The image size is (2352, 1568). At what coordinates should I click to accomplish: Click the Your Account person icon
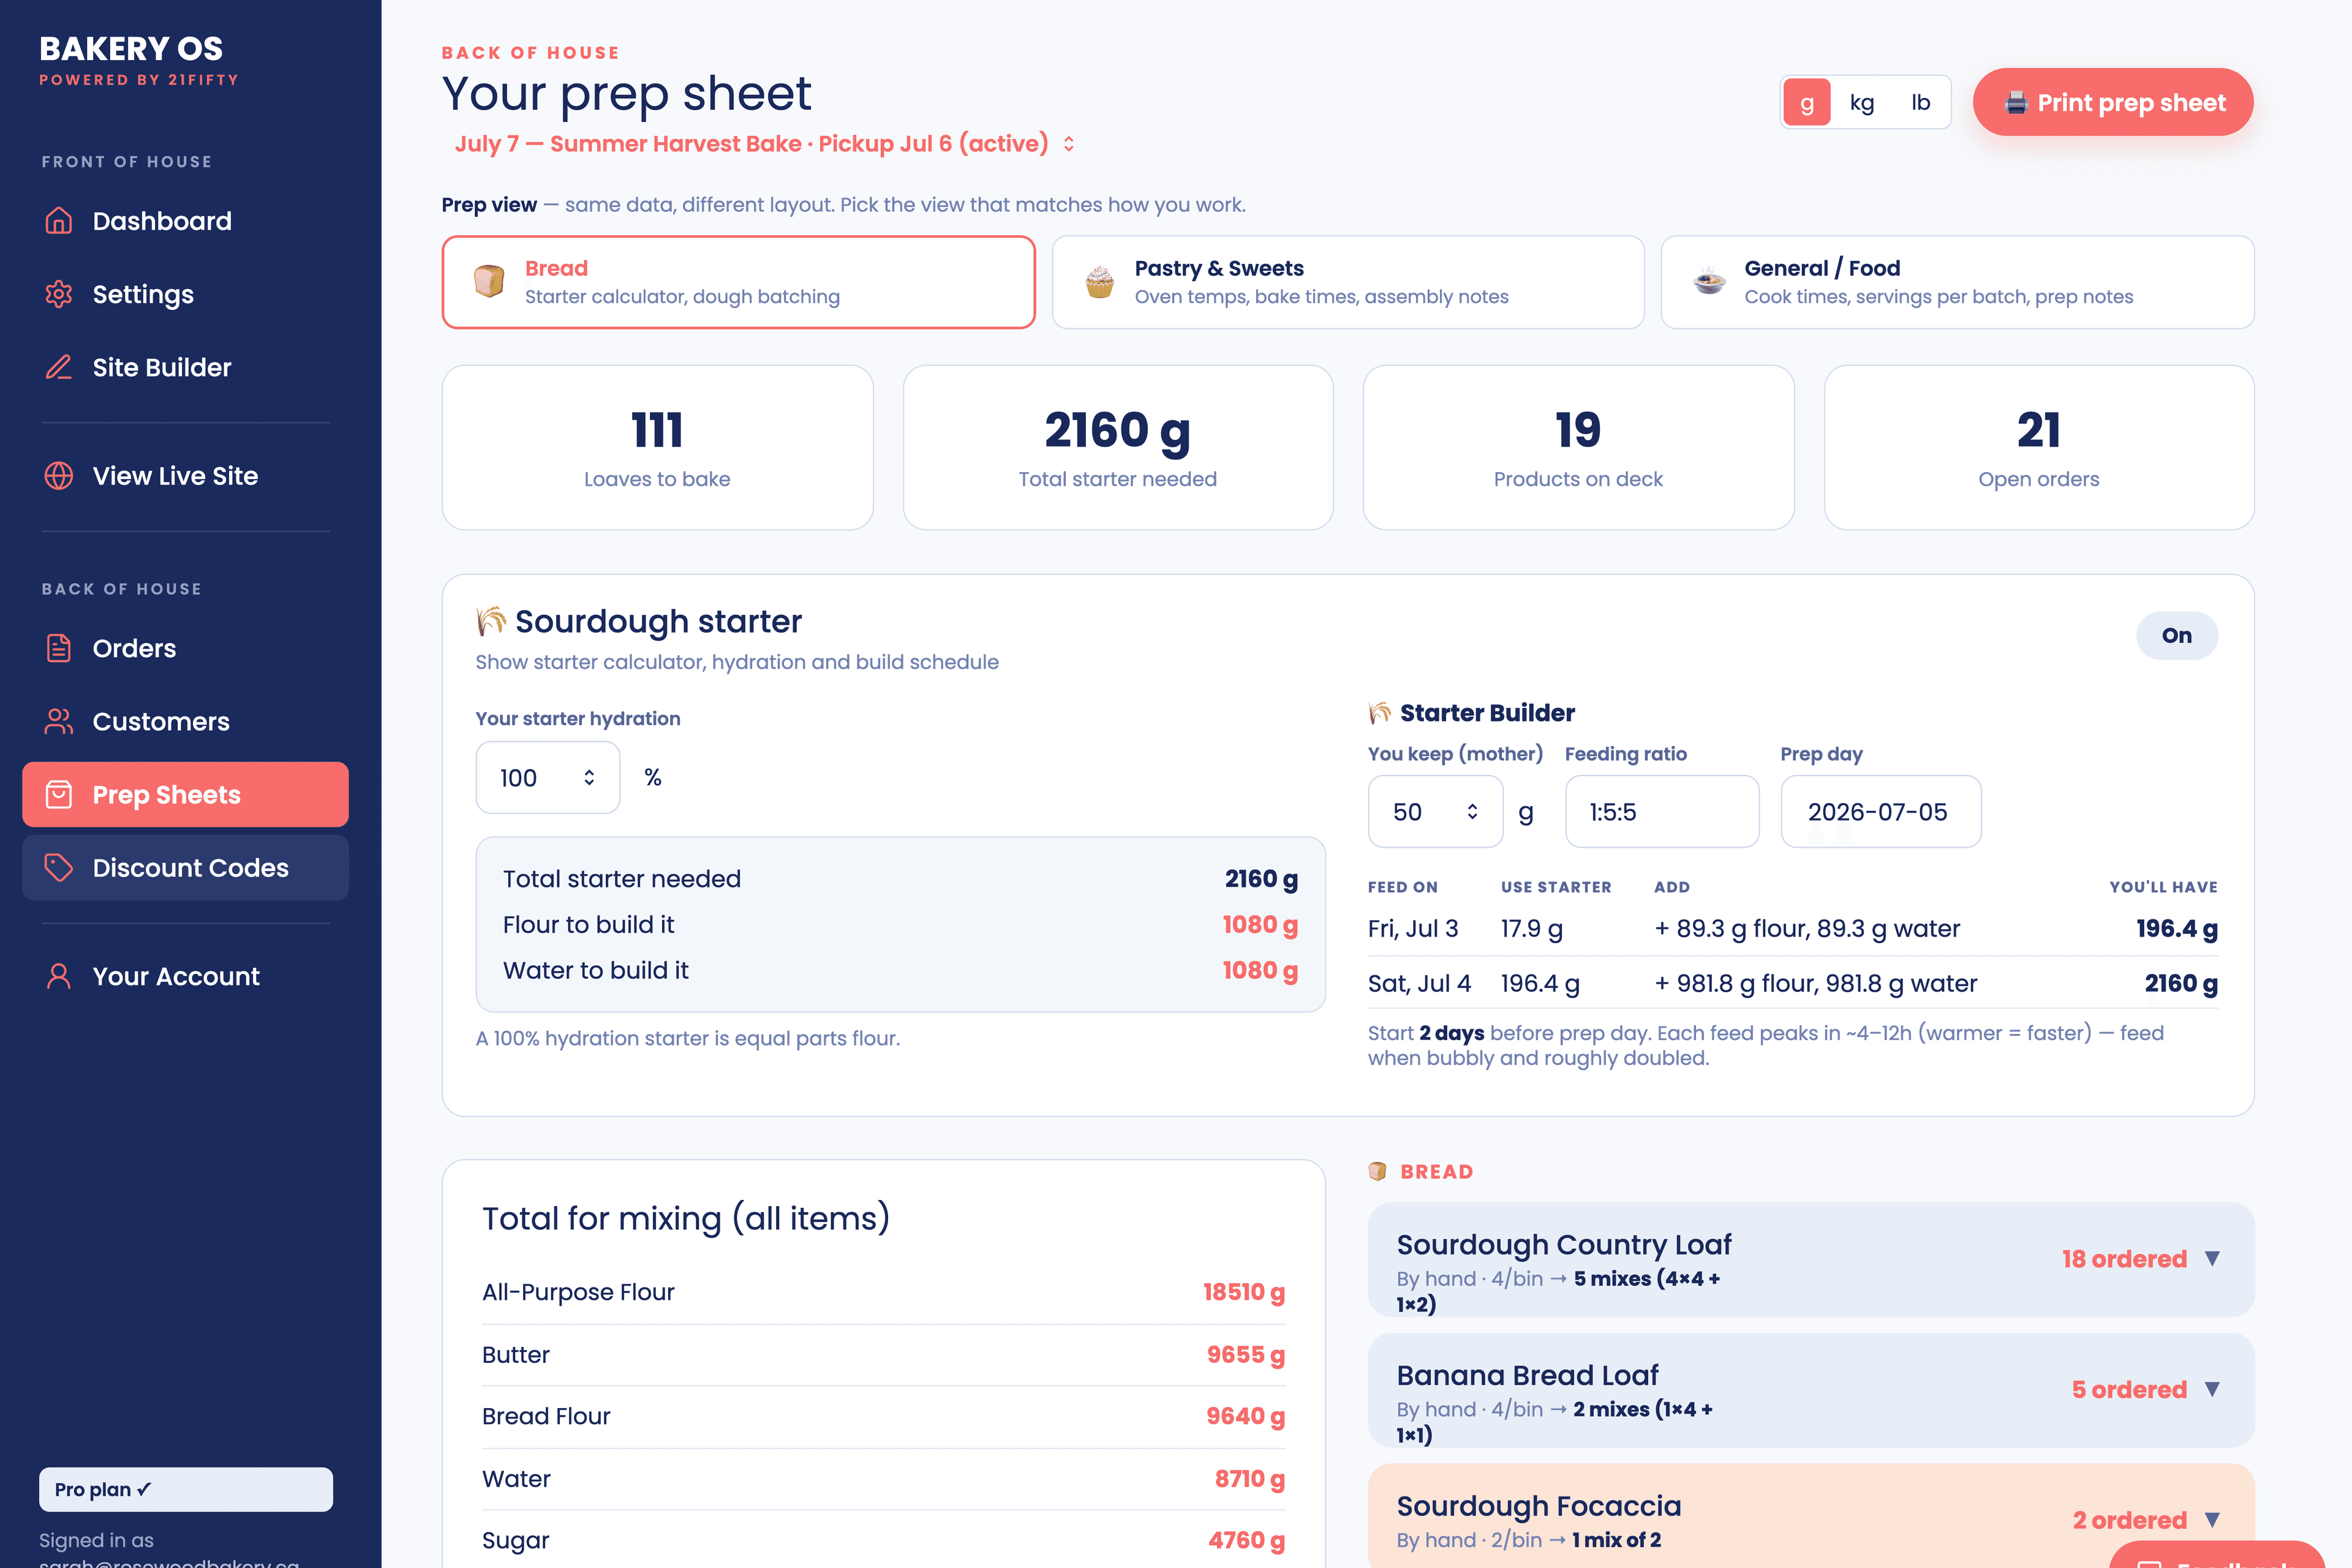pos(59,976)
